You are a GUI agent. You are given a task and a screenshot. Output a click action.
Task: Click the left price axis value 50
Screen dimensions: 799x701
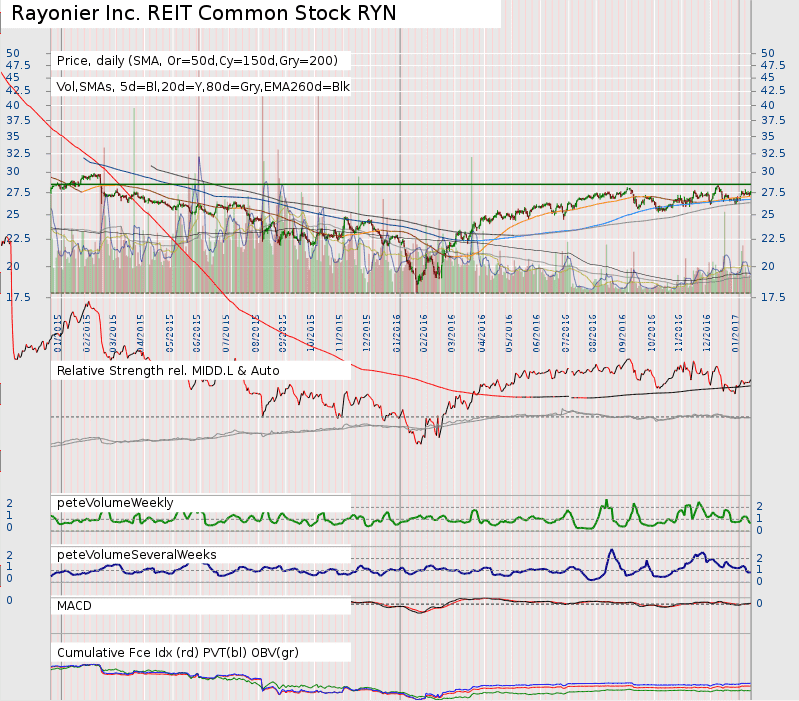click(x=13, y=53)
